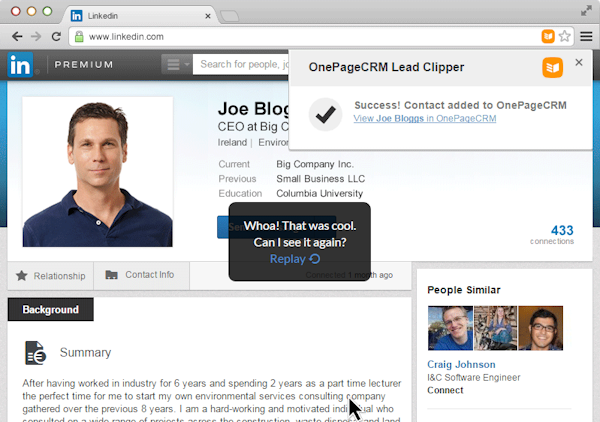Viewport: 600px width, 422px height.
Task: Reload the page with refresh icon
Action: coord(56,37)
